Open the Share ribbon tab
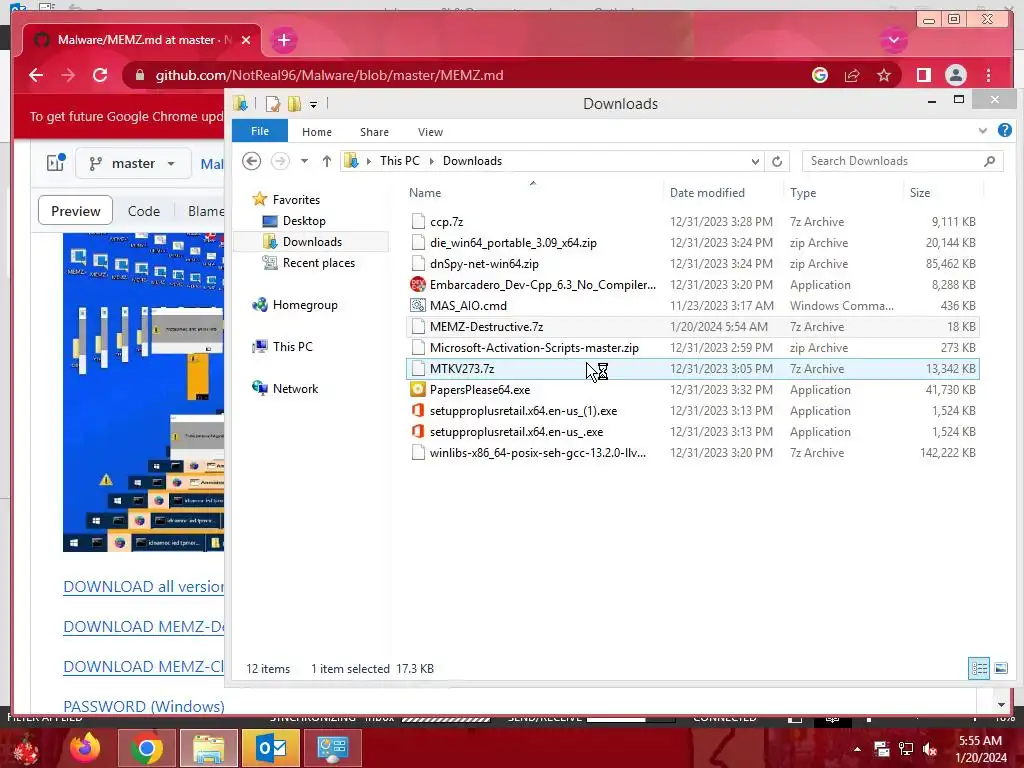Image resolution: width=1024 pixels, height=768 pixels. [374, 132]
